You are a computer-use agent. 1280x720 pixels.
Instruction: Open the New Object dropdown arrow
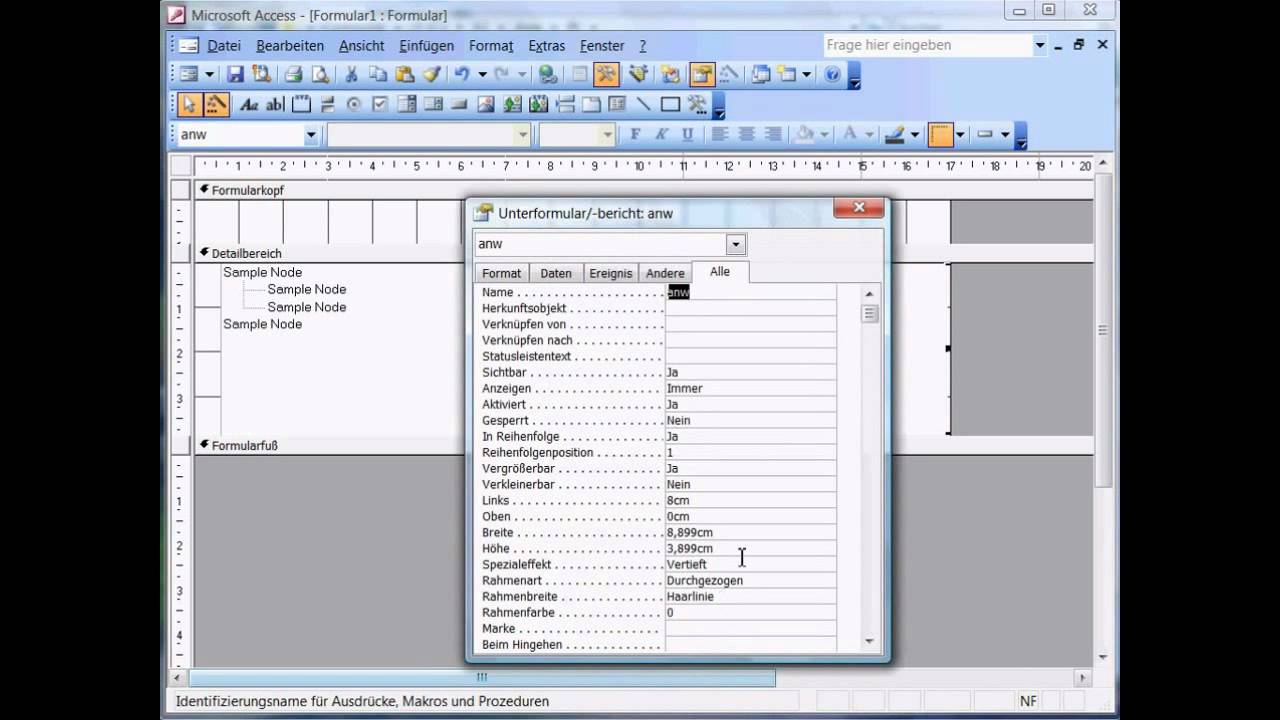806,74
